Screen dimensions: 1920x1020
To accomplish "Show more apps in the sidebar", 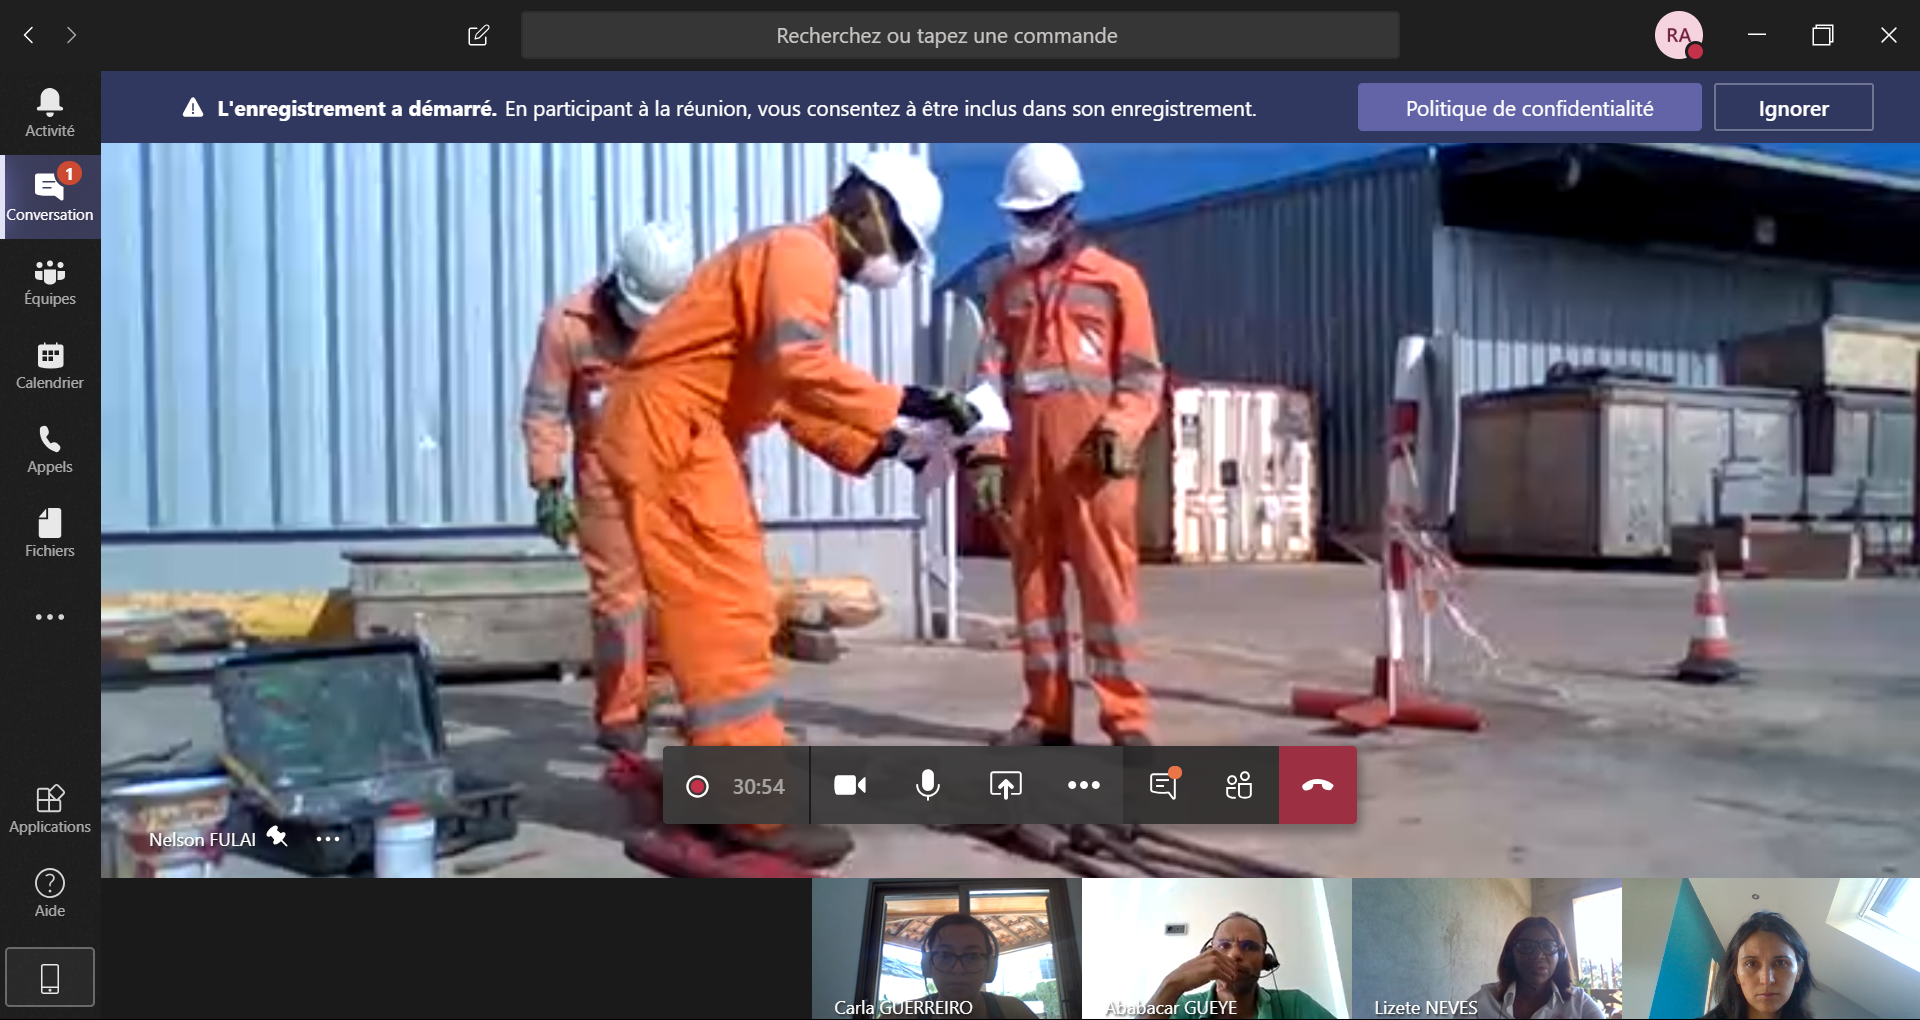I will [50, 617].
